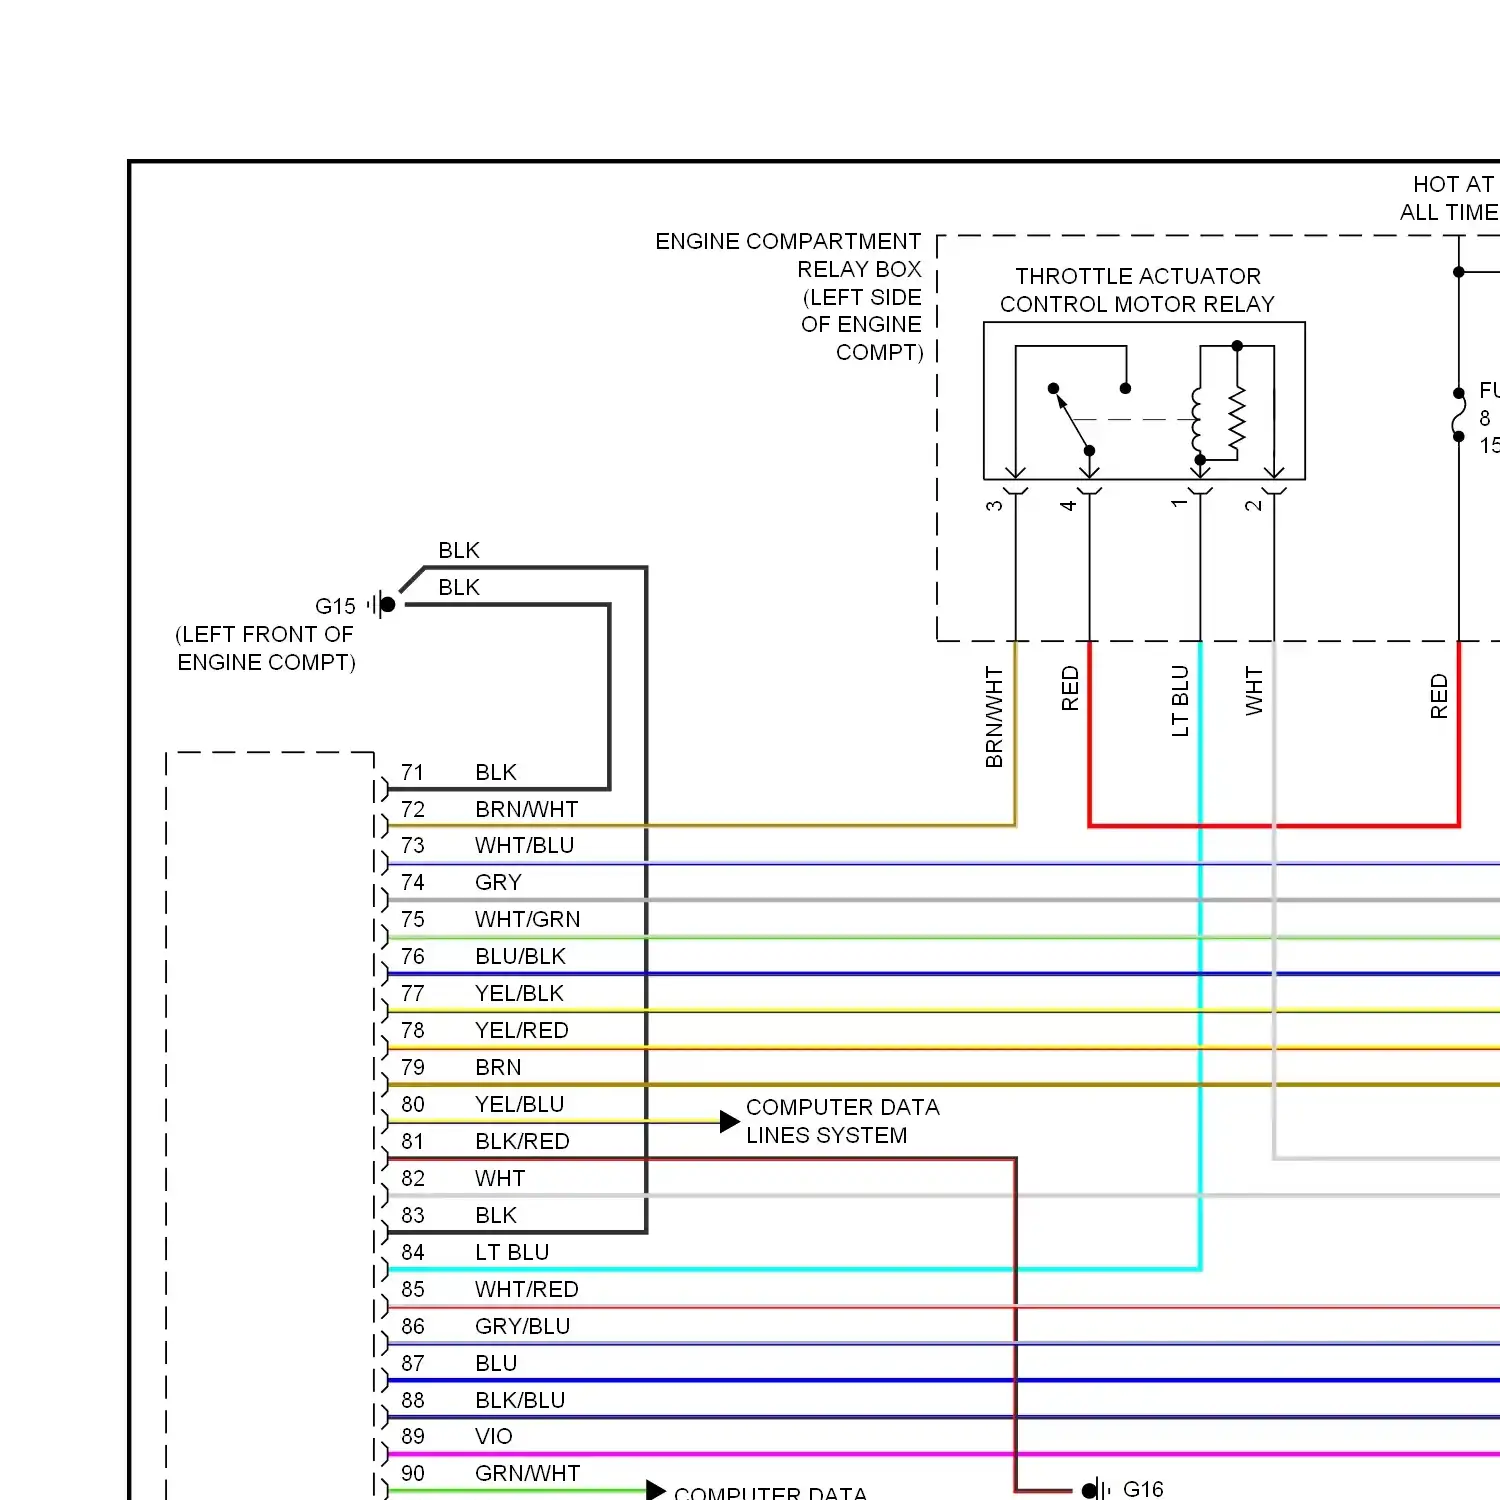Click relay terminal number 1
Screen dimensions: 1500x1500
[x=1179, y=503]
